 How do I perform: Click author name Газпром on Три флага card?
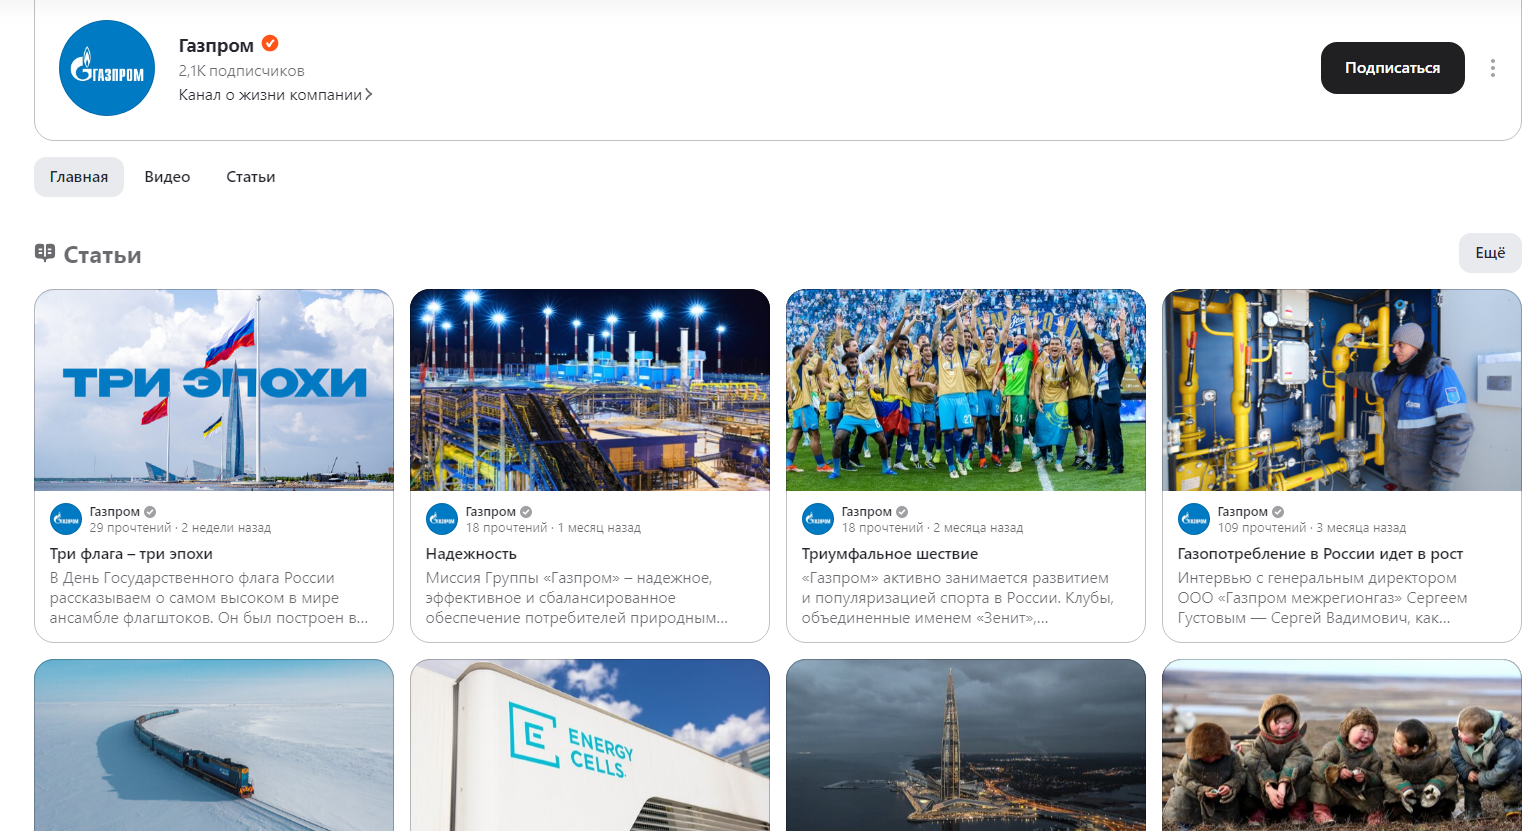(x=115, y=512)
